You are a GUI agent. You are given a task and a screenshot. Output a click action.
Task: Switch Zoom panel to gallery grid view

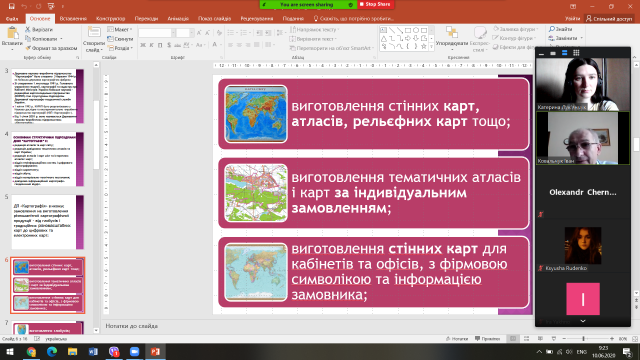tap(576, 53)
